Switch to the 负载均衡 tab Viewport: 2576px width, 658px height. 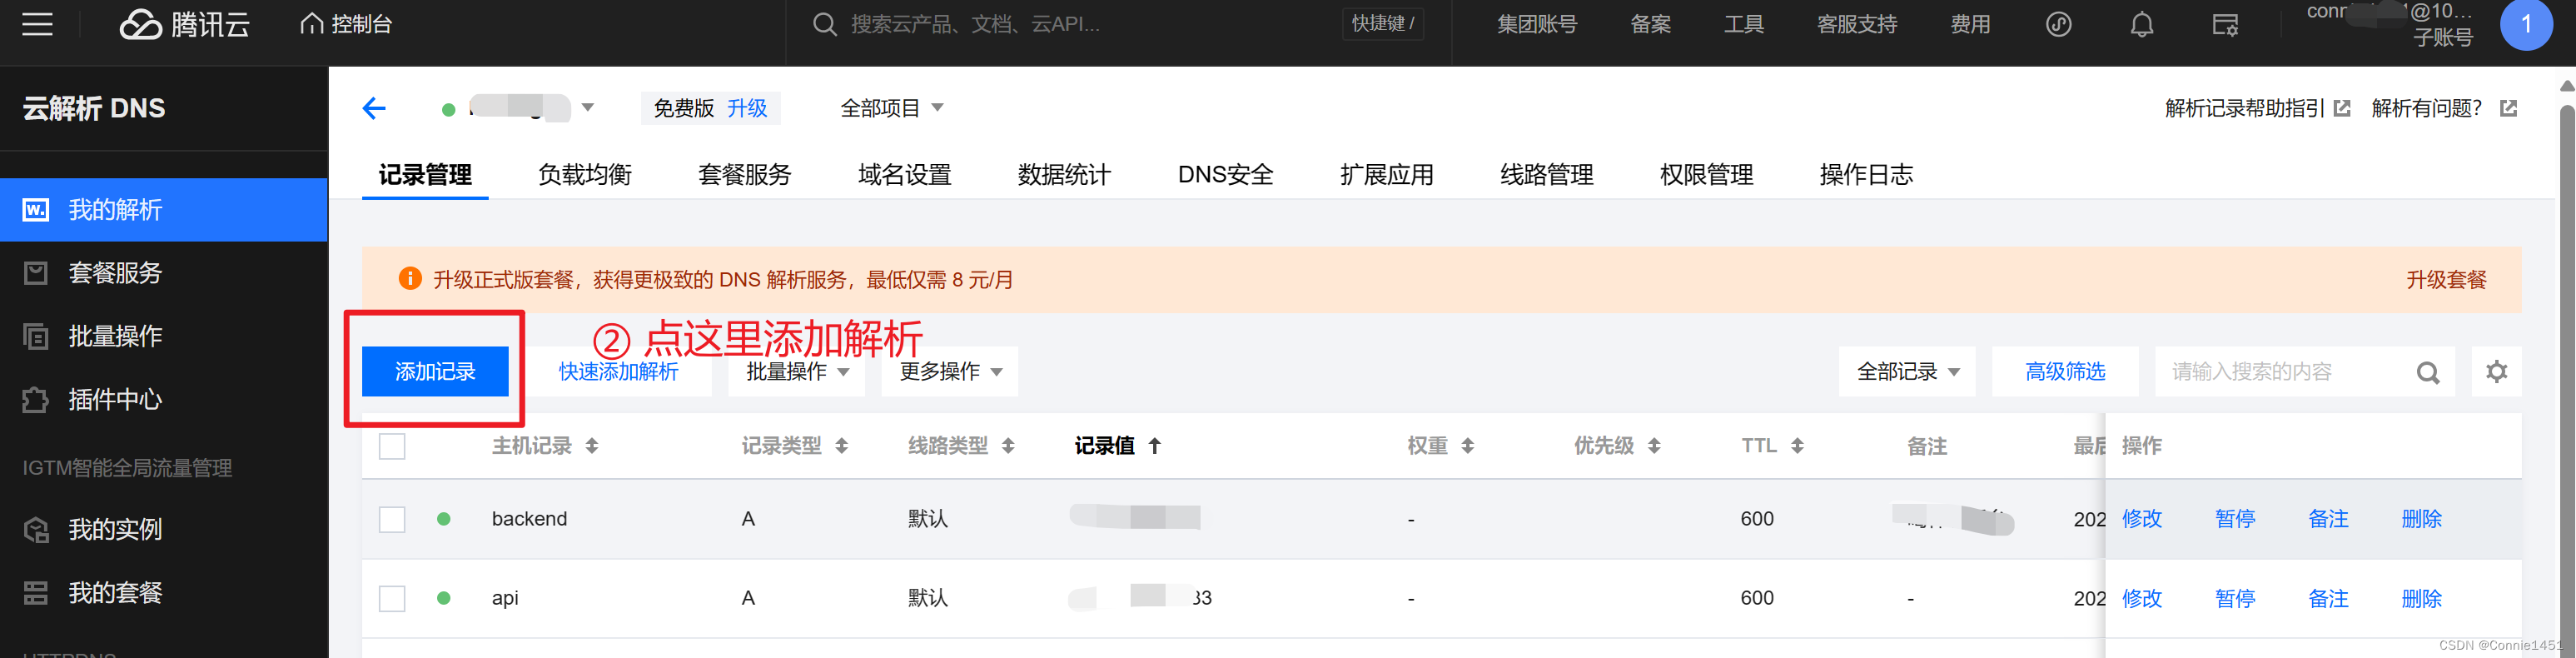(585, 175)
